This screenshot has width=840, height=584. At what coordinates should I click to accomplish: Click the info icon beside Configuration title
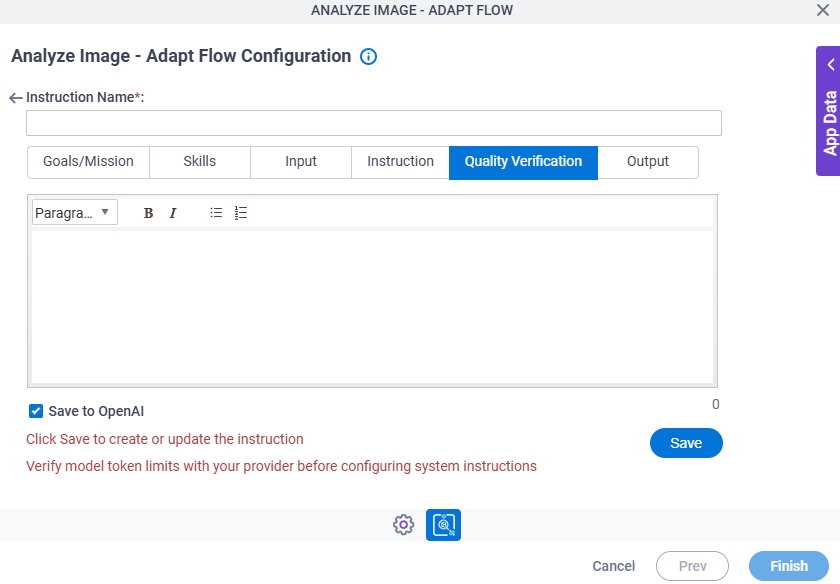pyautogui.click(x=368, y=56)
